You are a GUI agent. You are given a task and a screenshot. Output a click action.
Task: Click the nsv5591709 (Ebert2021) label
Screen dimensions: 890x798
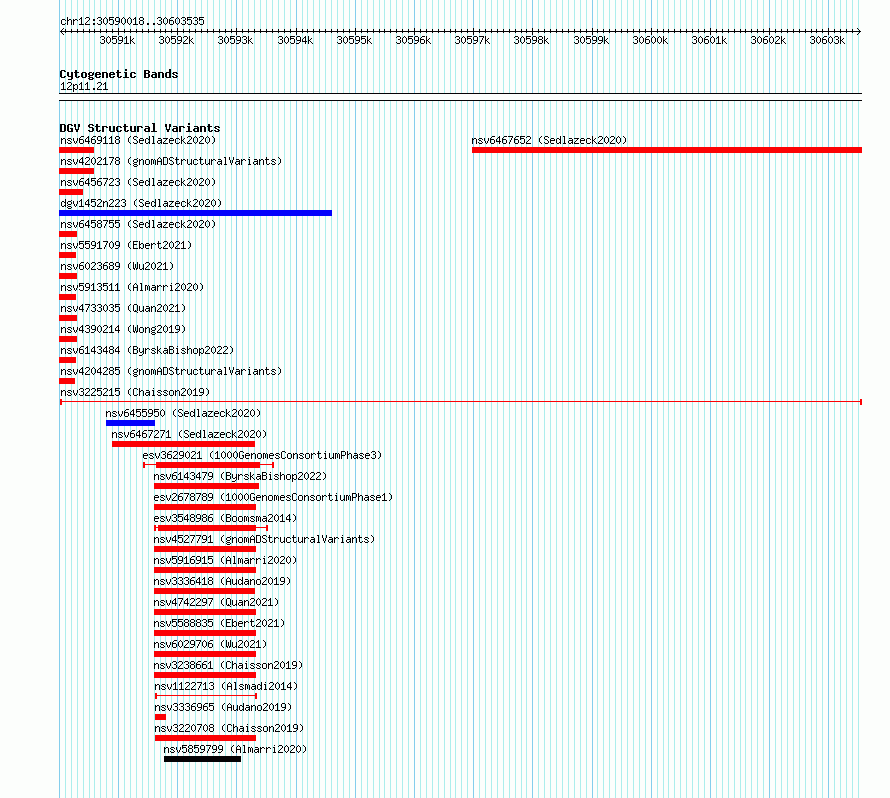[x=126, y=245]
